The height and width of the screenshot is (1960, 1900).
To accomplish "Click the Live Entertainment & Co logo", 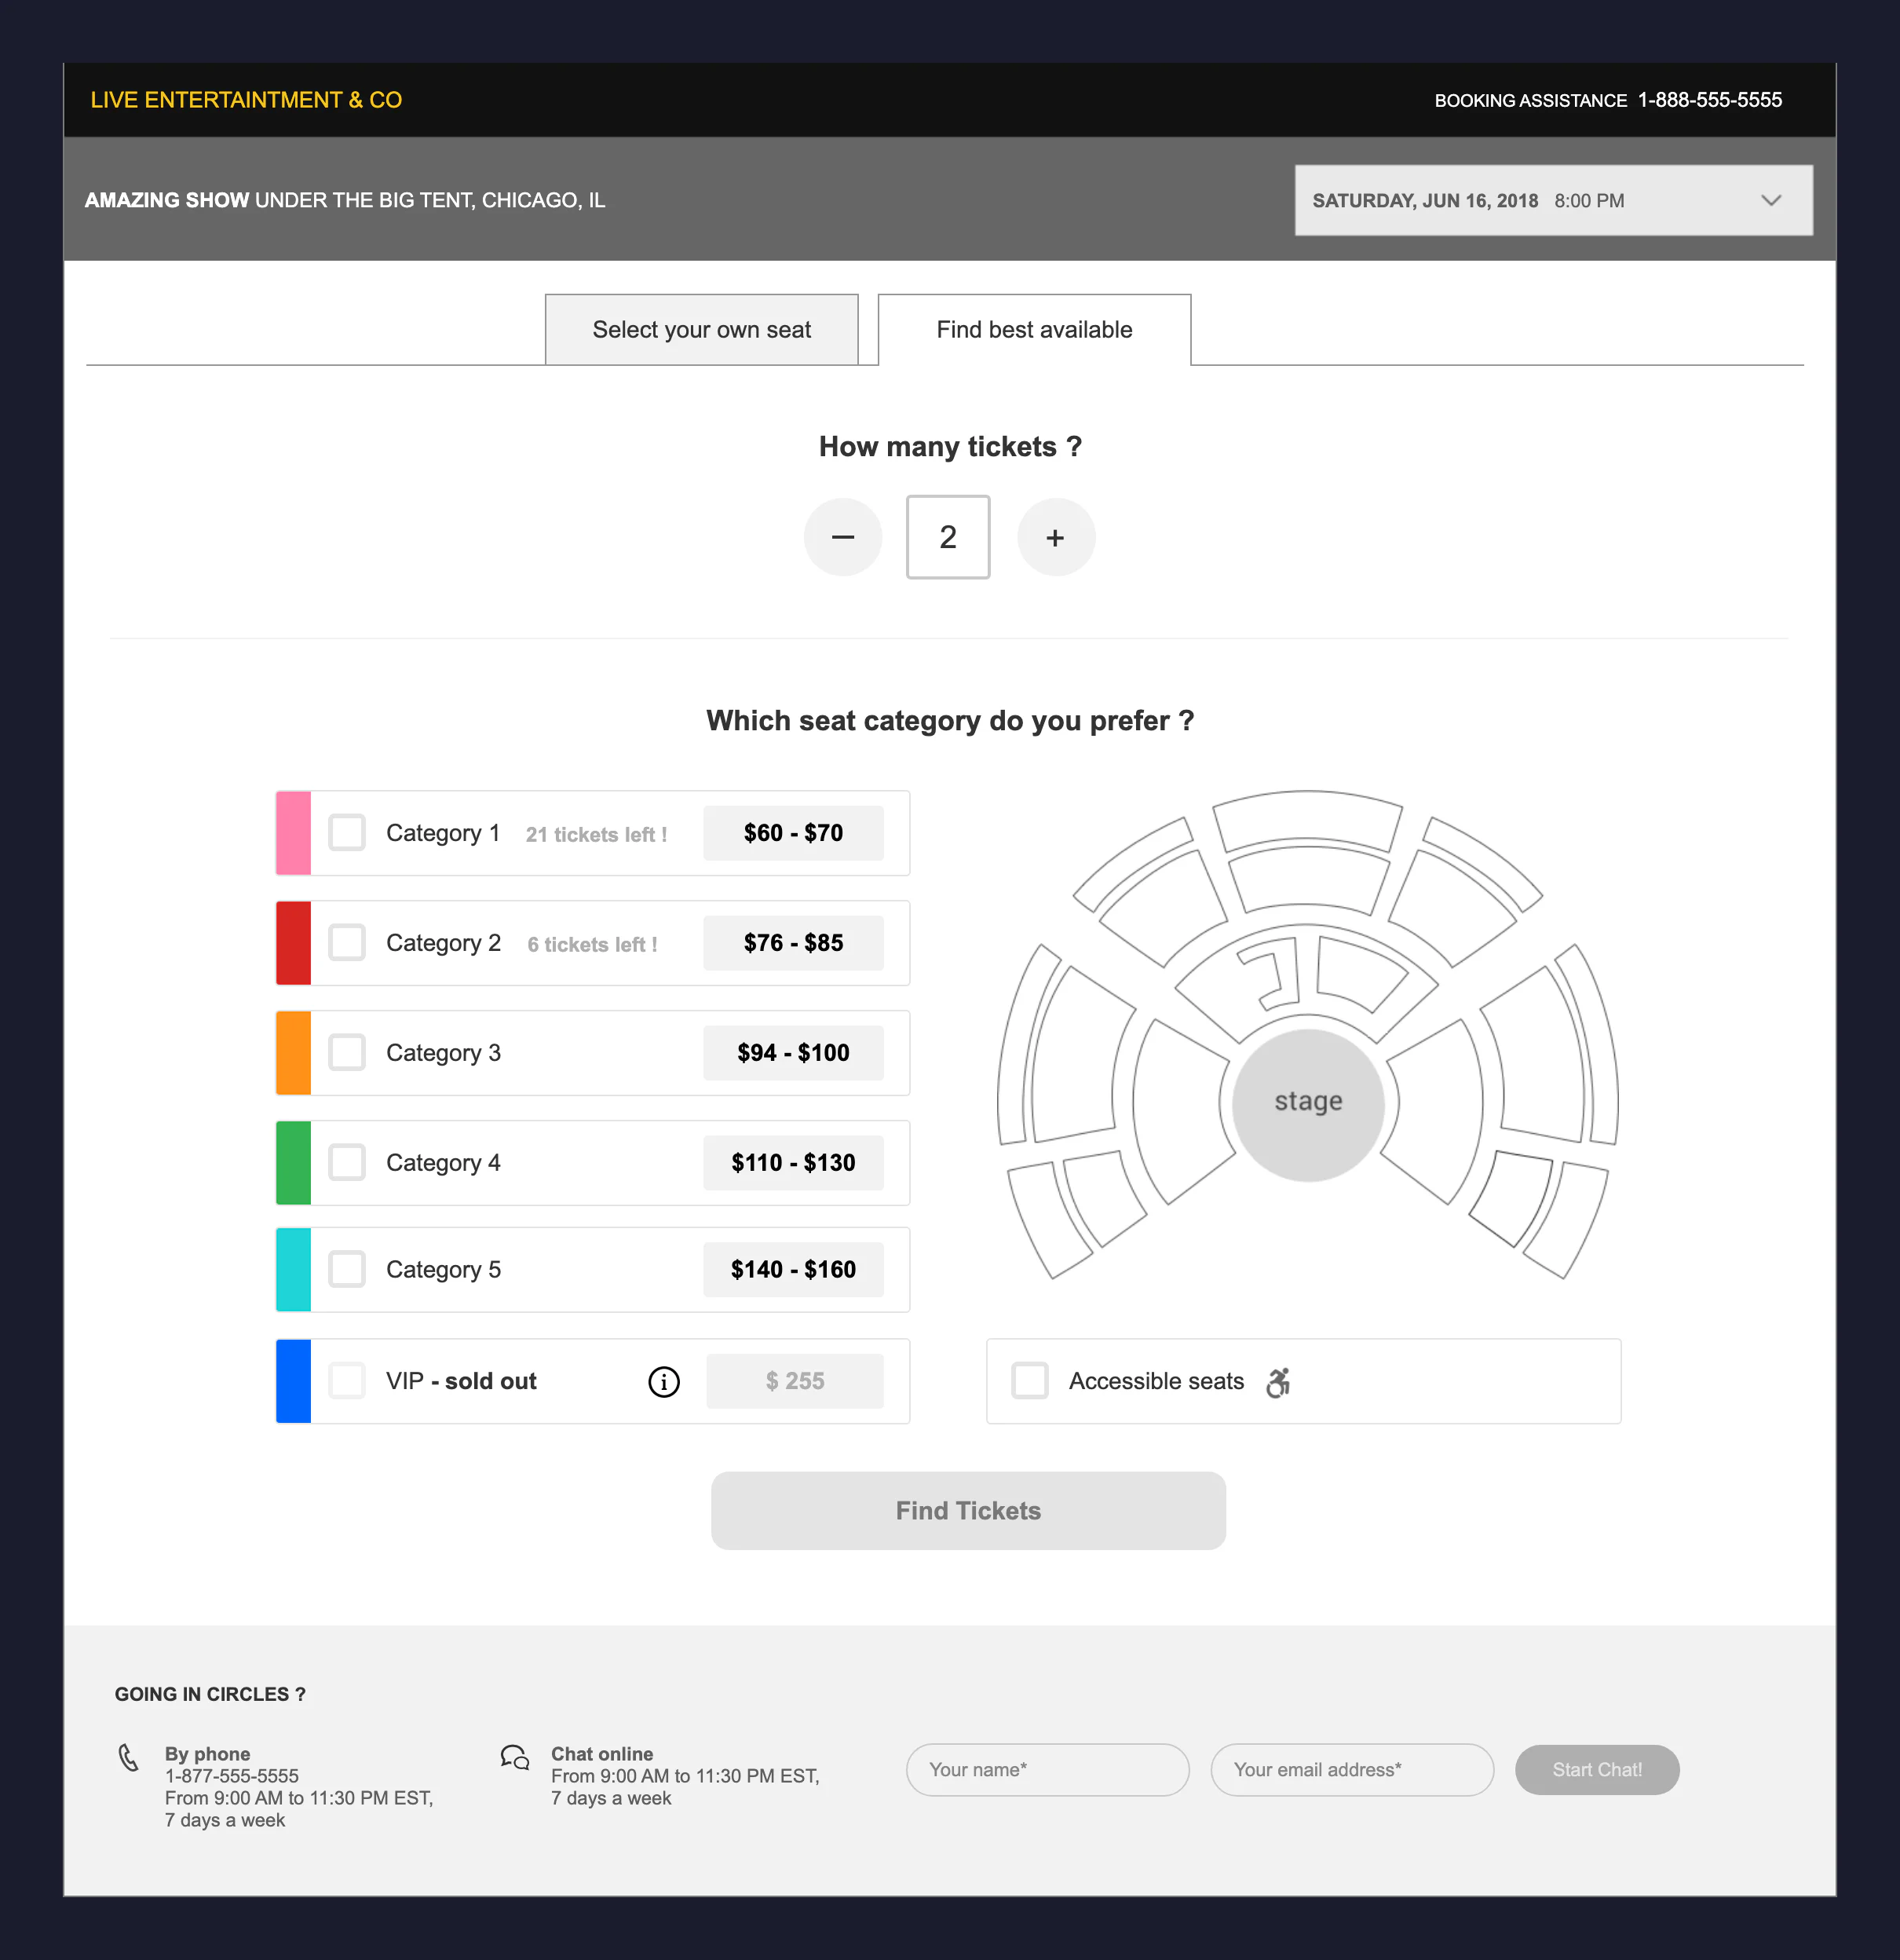I will point(246,100).
